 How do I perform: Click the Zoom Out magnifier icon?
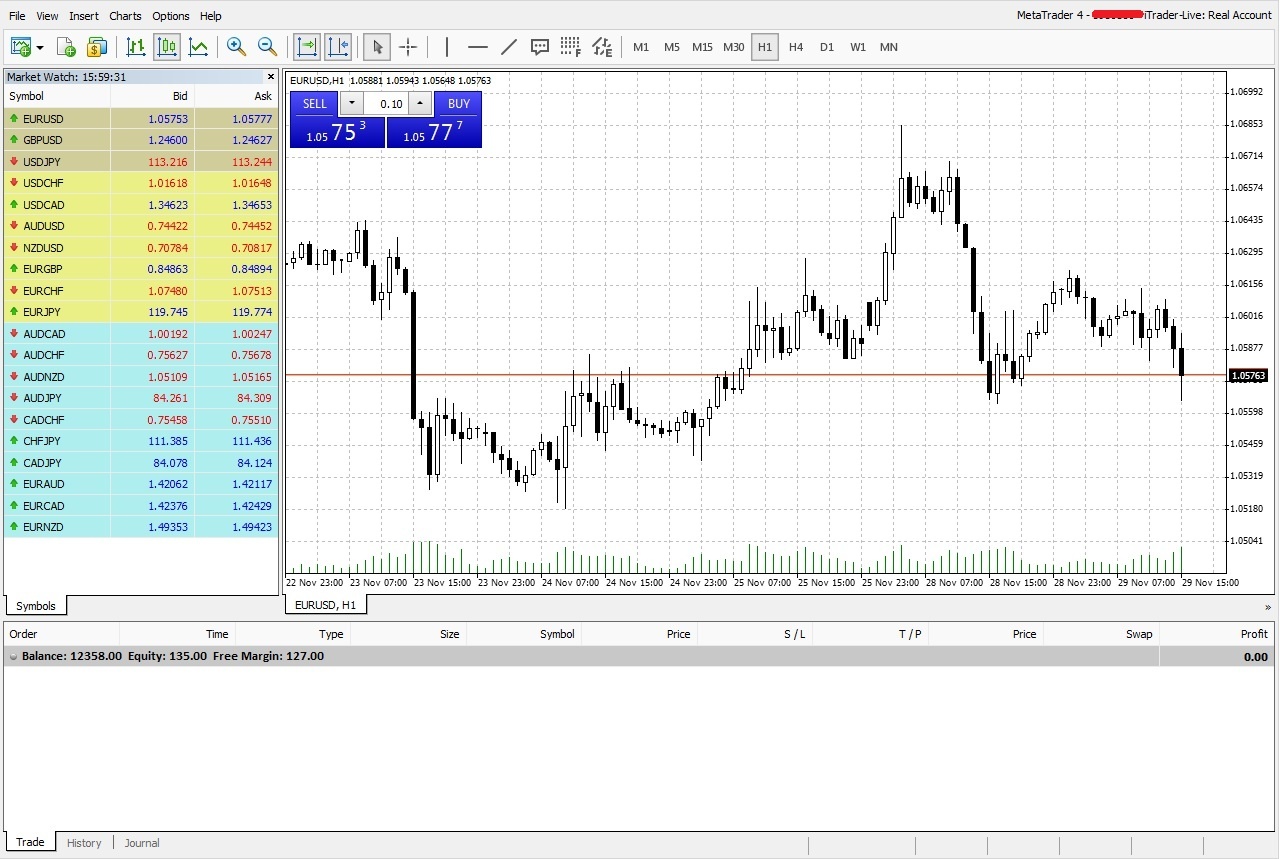[267, 47]
